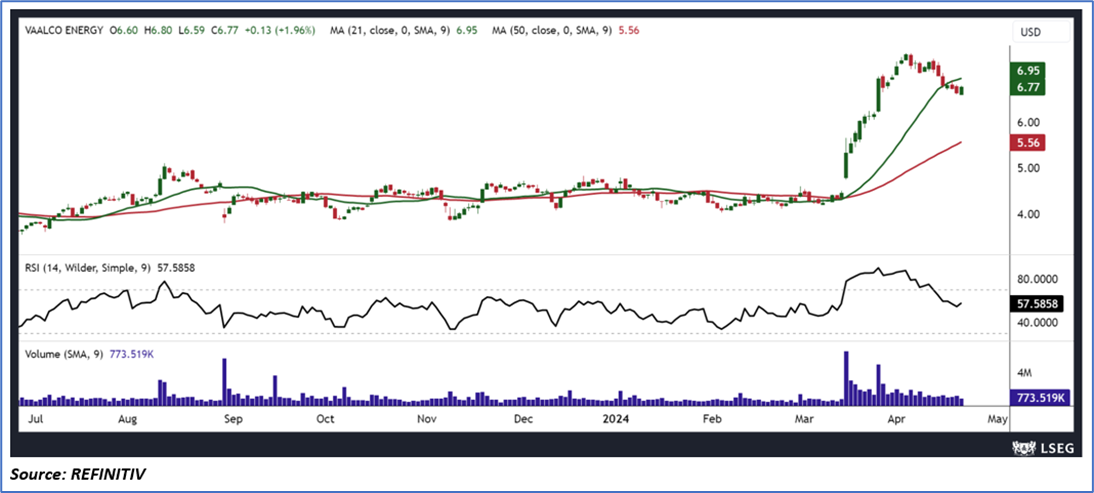Click the 5.00 price axis tick
This screenshot has height=493, width=1094.
tap(1029, 168)
